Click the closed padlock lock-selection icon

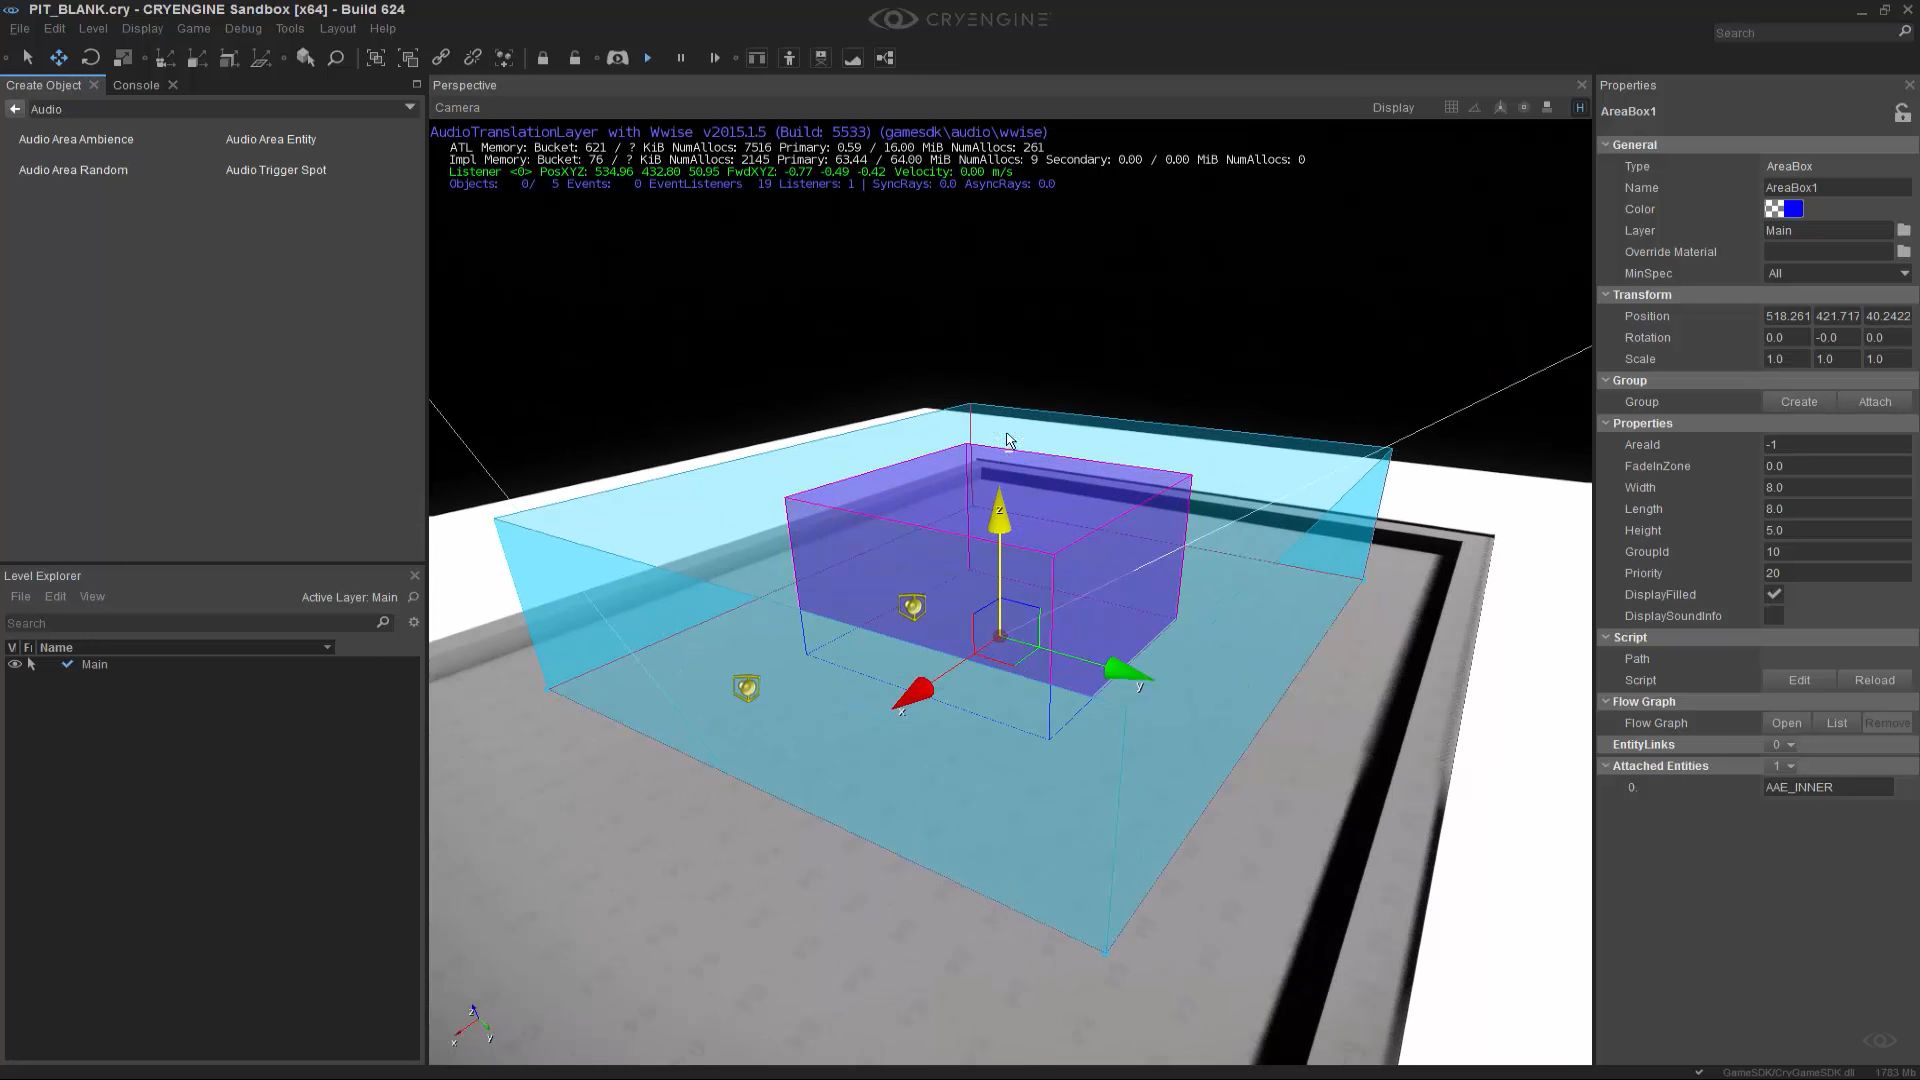[543, 58]
